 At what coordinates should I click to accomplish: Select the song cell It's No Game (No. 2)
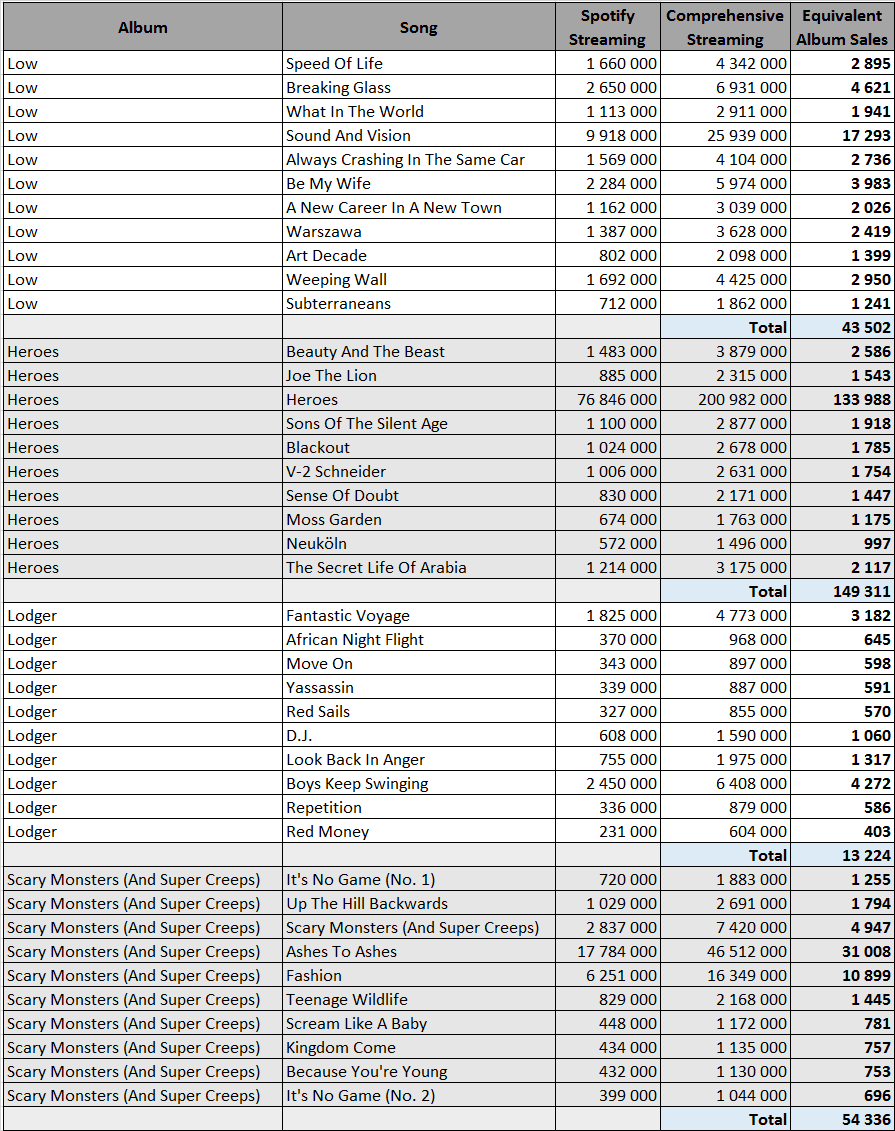[419, 1095]
